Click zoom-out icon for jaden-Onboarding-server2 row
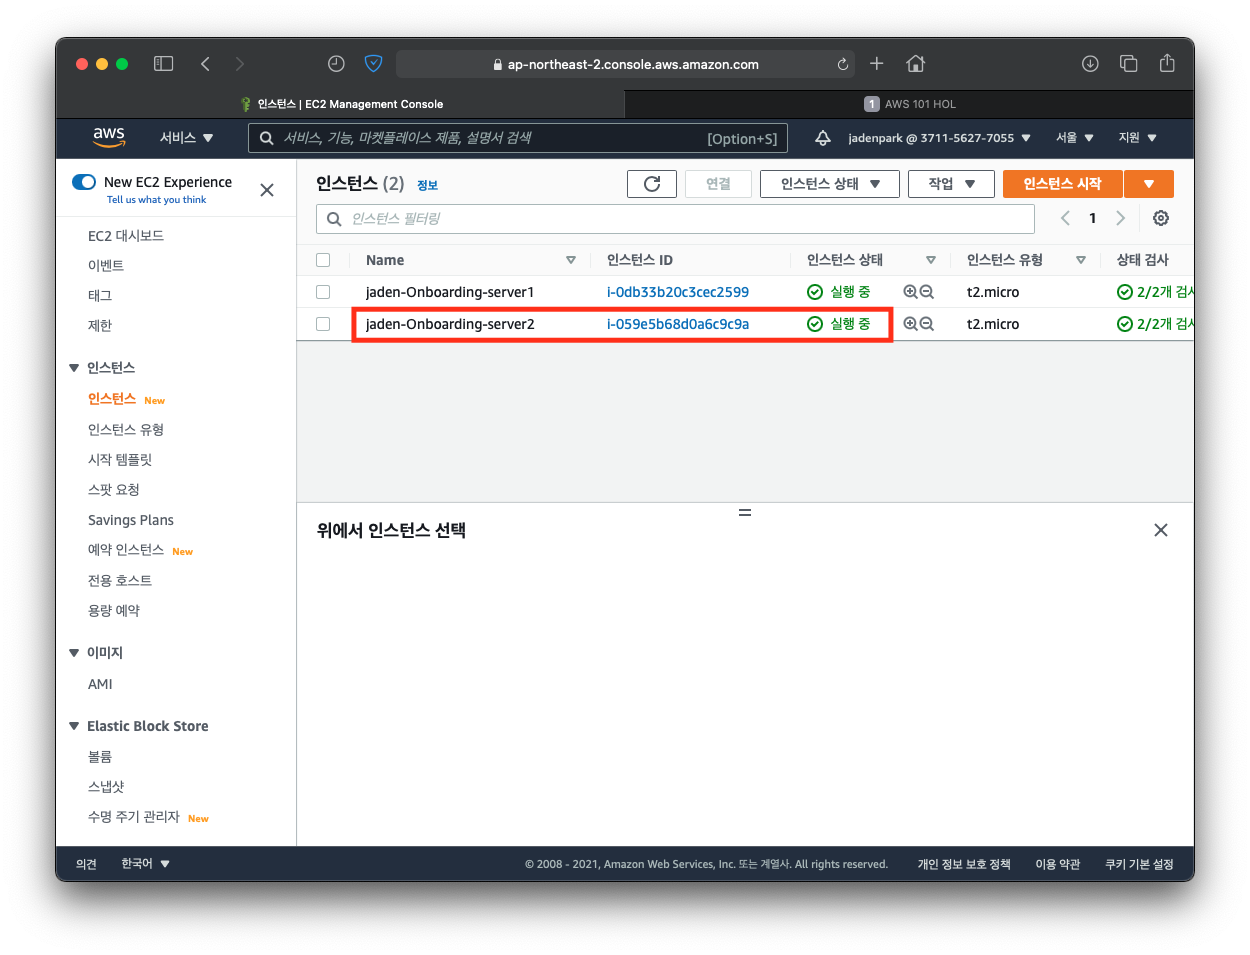 (x=927, y=324)
